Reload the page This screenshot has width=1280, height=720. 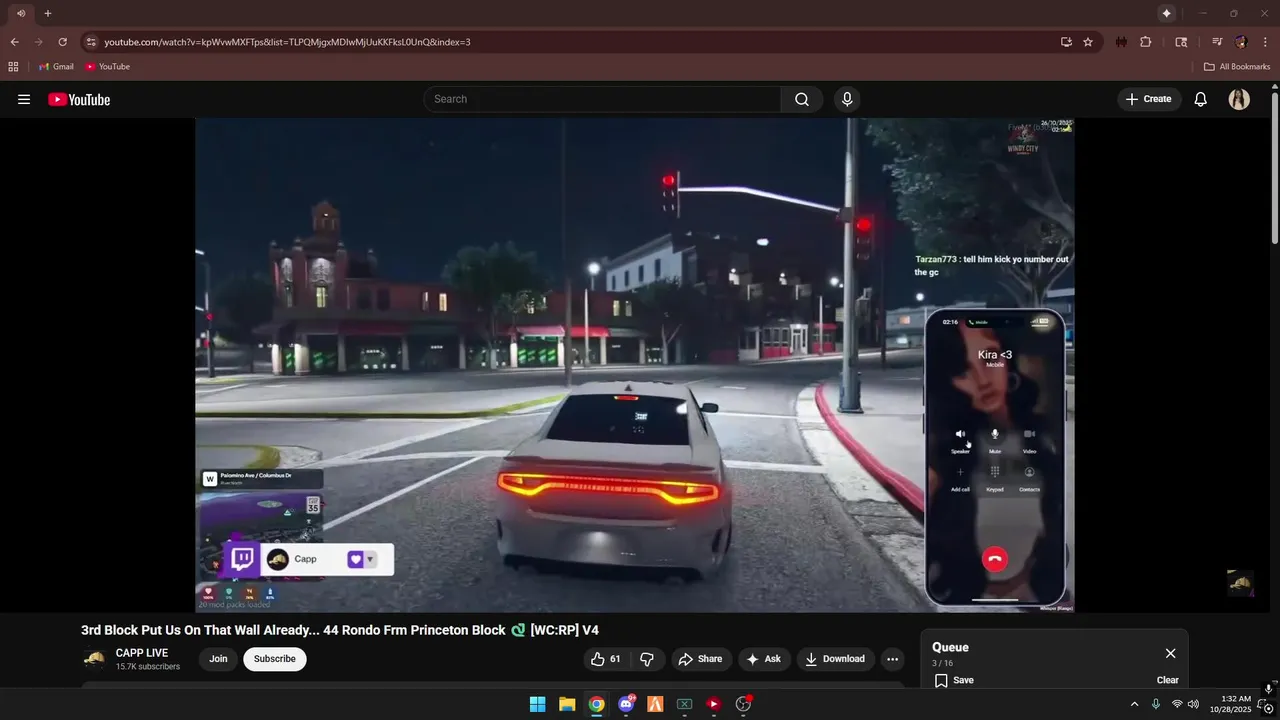point(62,42)
